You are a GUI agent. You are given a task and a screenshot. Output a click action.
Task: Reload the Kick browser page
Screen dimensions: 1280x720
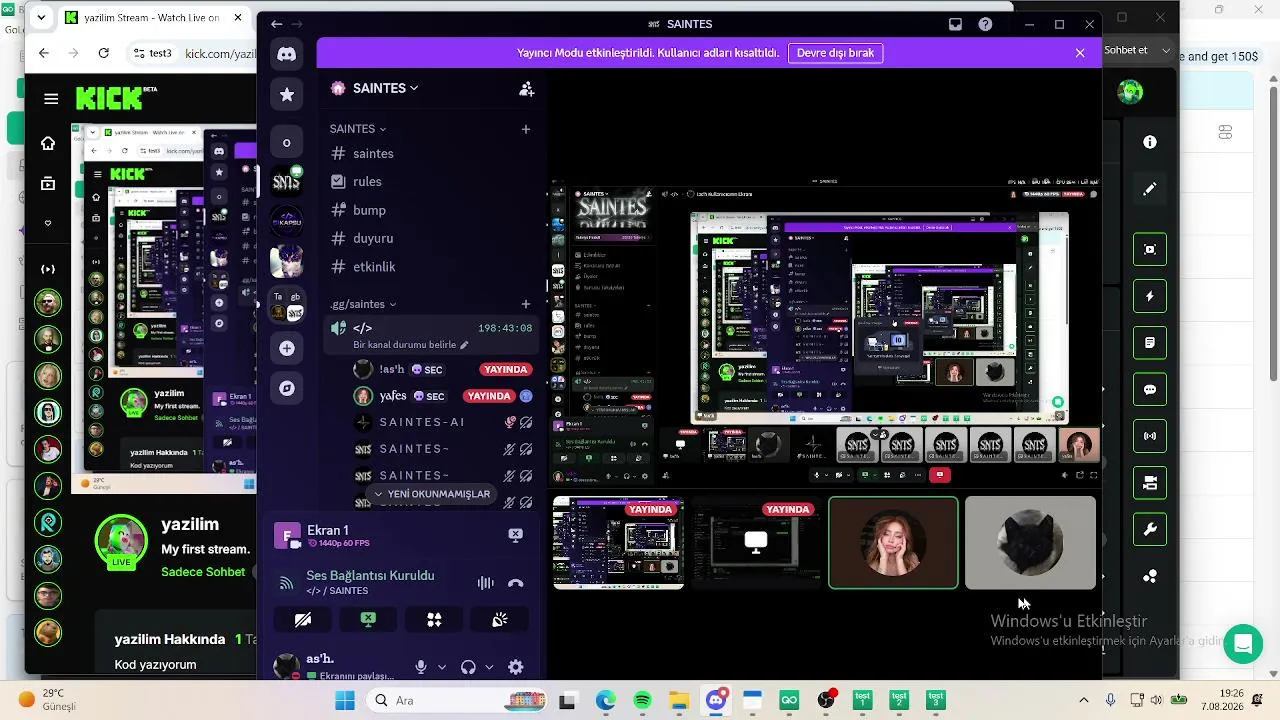(103, 53)
